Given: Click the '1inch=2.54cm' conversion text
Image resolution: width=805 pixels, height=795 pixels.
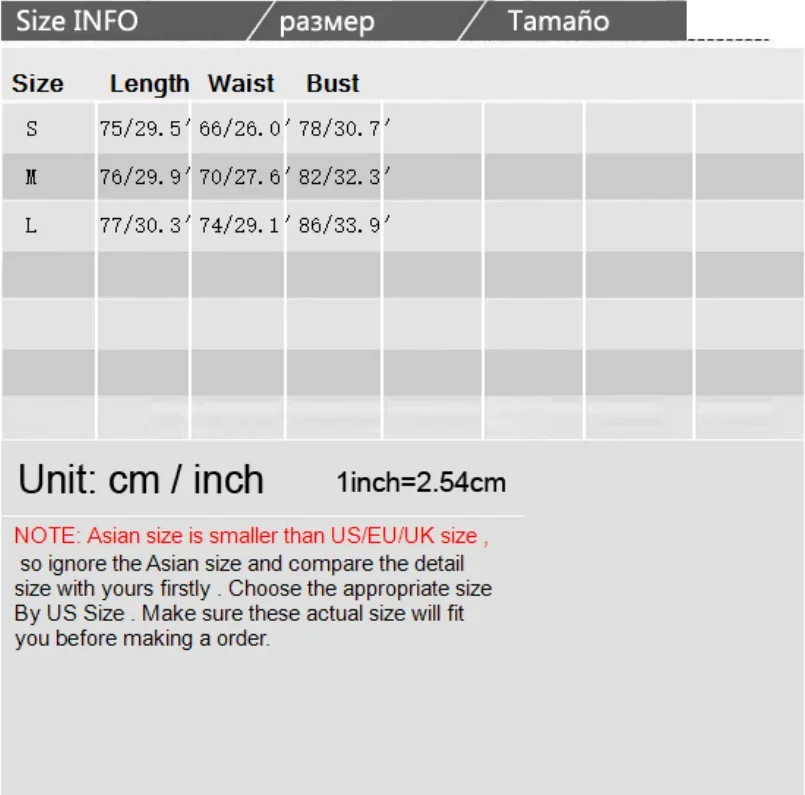Looking at the screenshot, I should click(421, 482).
